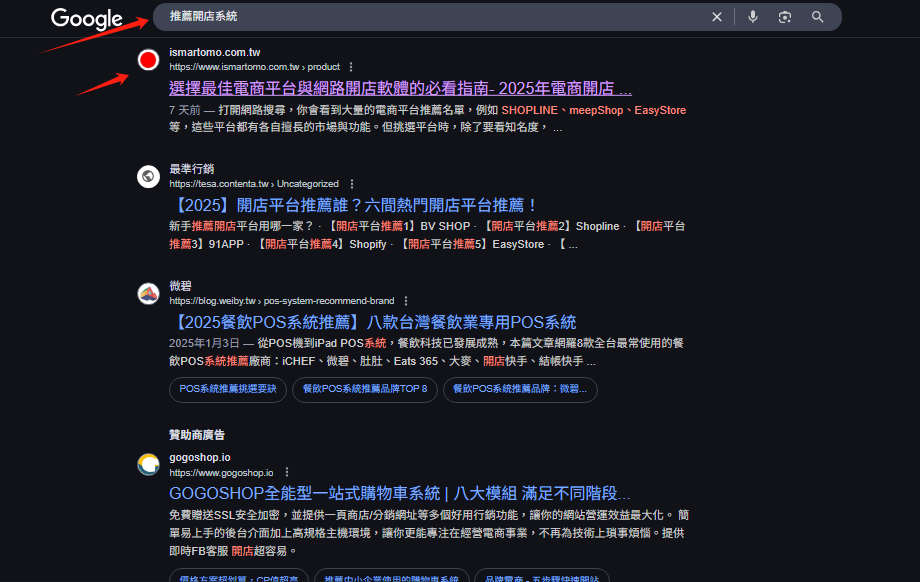The height and width of the screenshot is (582, 920).
Task: Clear the search box text
Action: 716,17
